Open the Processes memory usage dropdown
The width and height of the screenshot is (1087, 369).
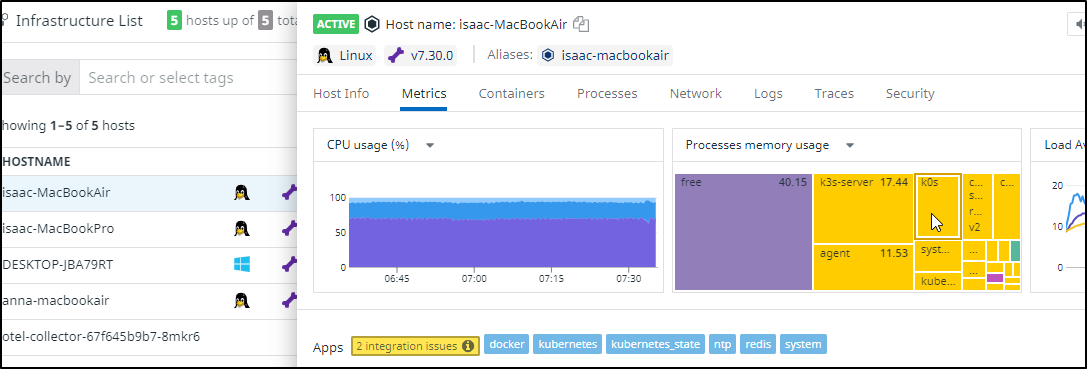coord(850,146)
